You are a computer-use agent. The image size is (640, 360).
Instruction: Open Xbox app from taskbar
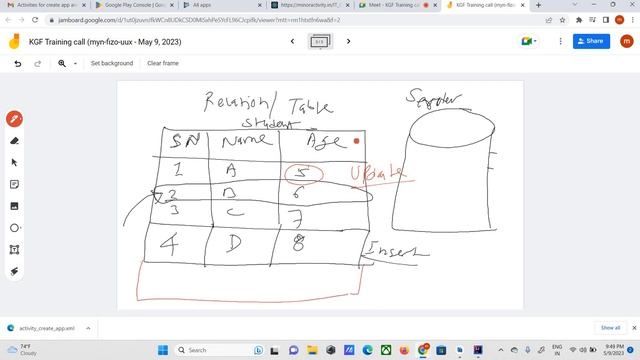[x=386, y=350]
